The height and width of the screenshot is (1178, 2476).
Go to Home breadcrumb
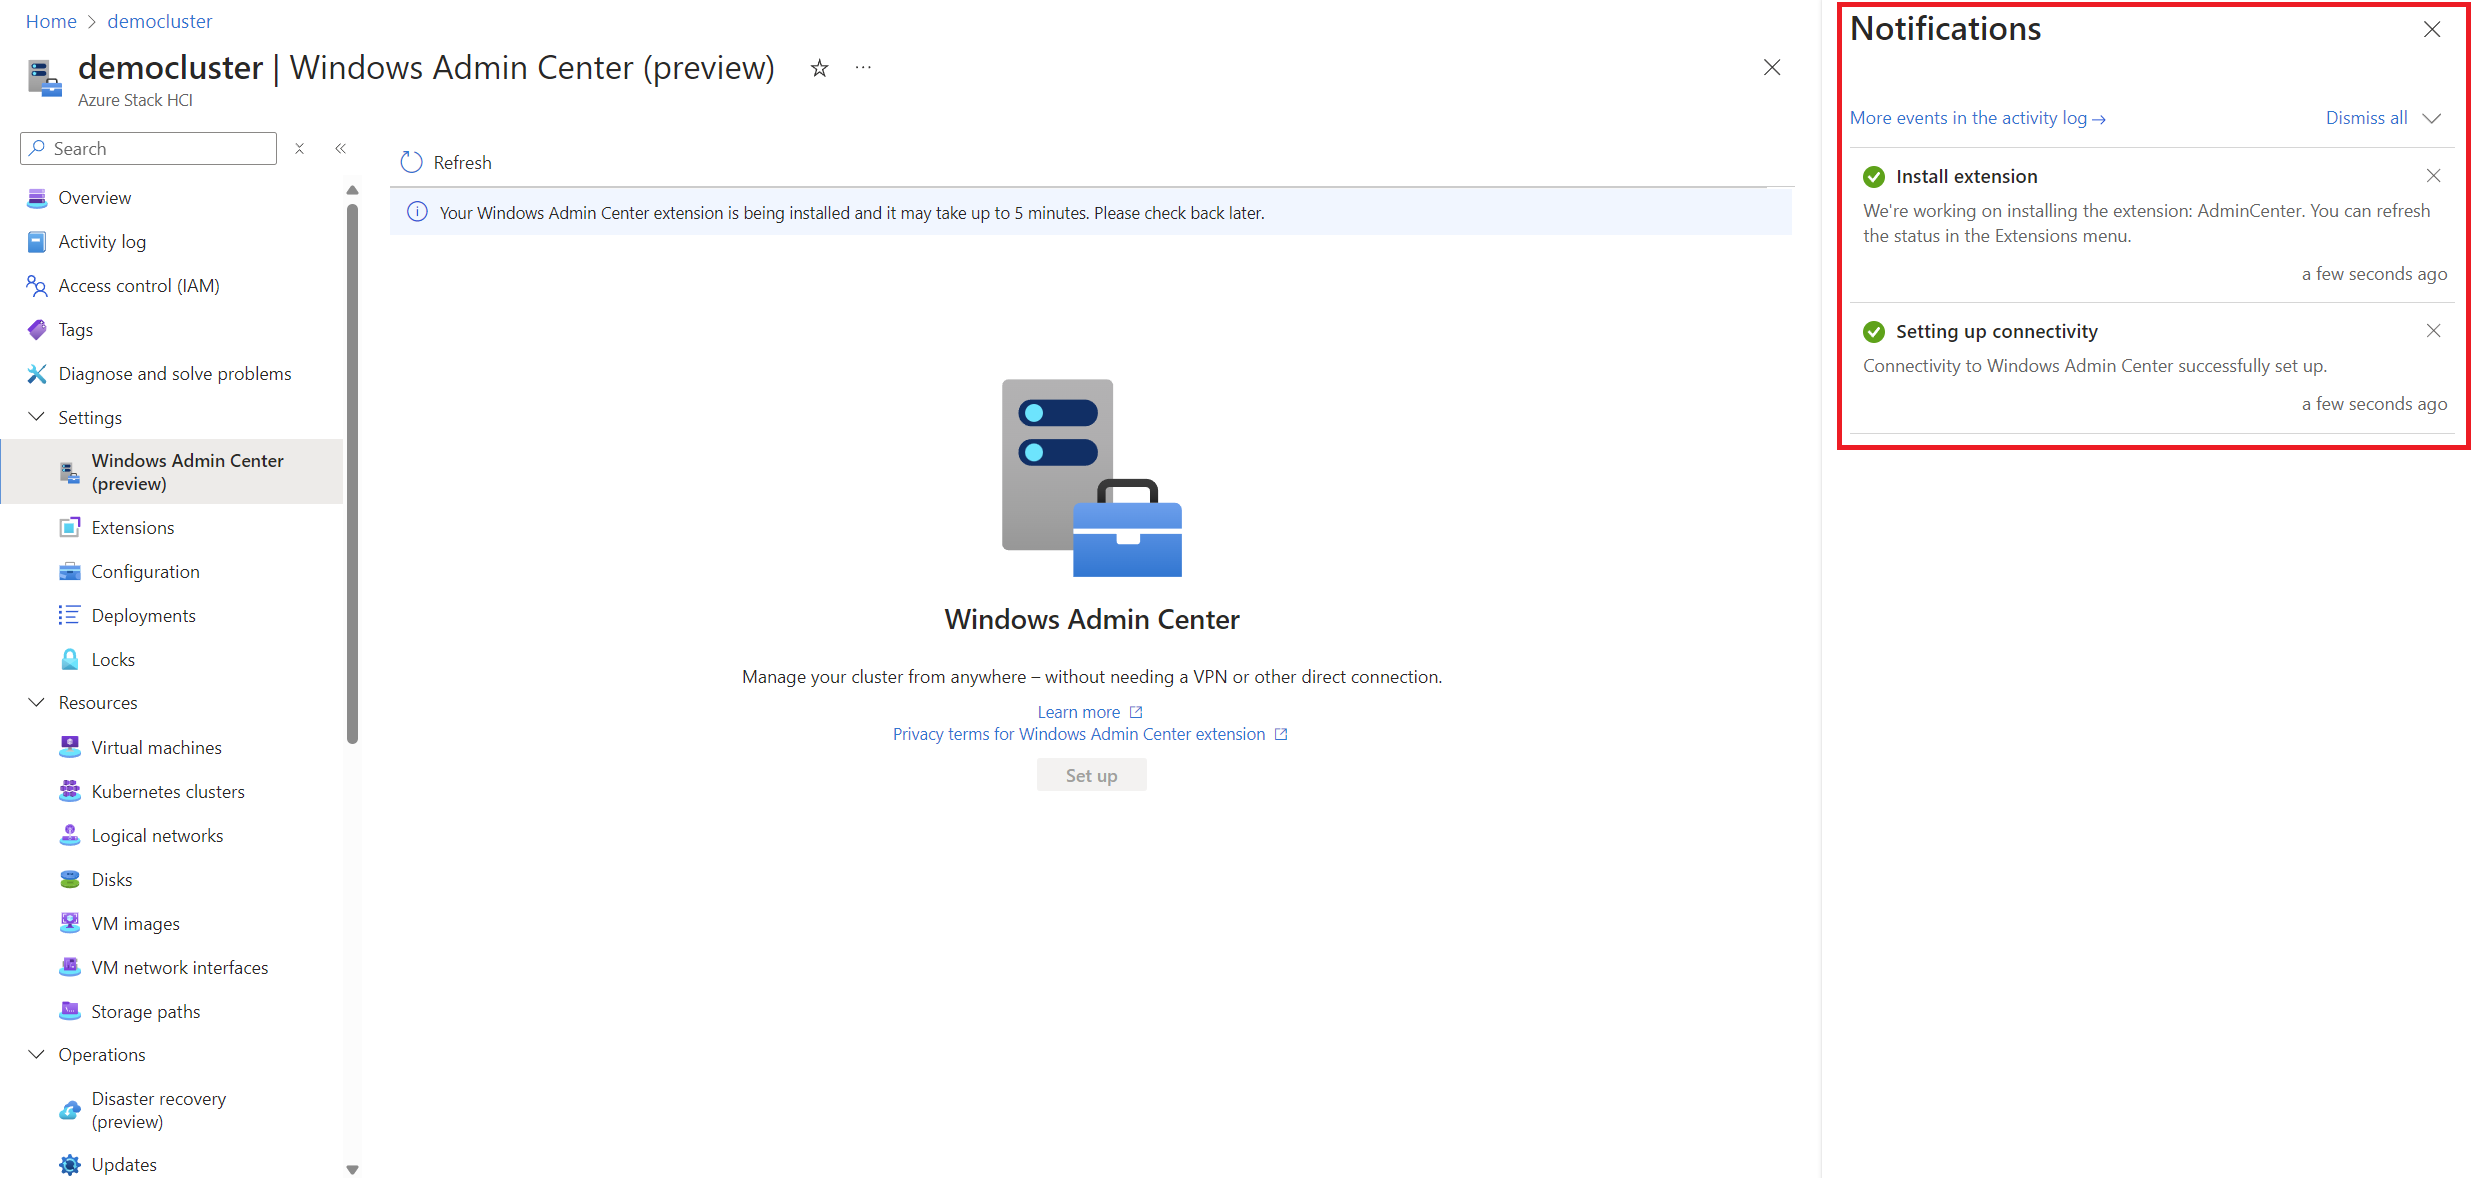(x=51, y=21)
